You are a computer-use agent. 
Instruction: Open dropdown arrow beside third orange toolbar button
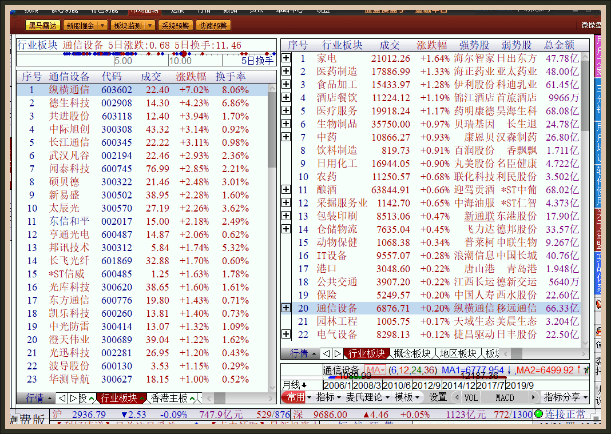tap(150, 25)
